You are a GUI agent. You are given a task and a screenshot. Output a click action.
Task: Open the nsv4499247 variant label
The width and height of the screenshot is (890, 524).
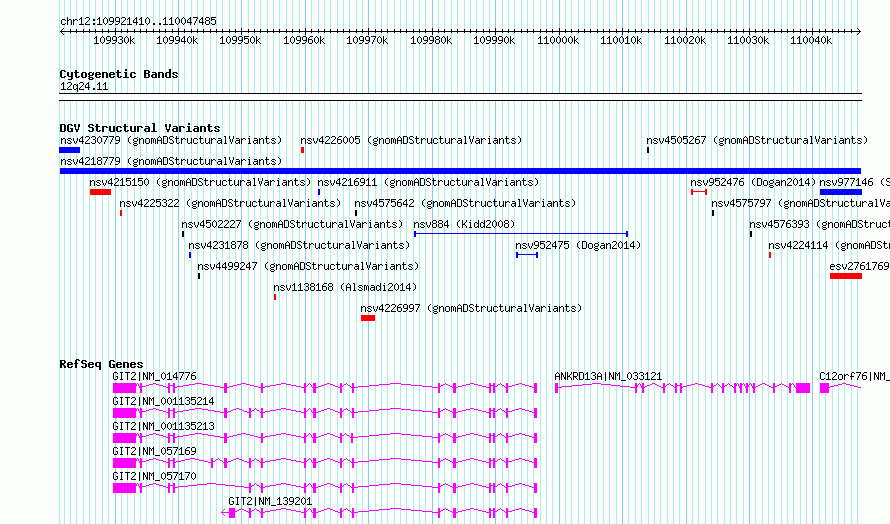coord(308,266)
